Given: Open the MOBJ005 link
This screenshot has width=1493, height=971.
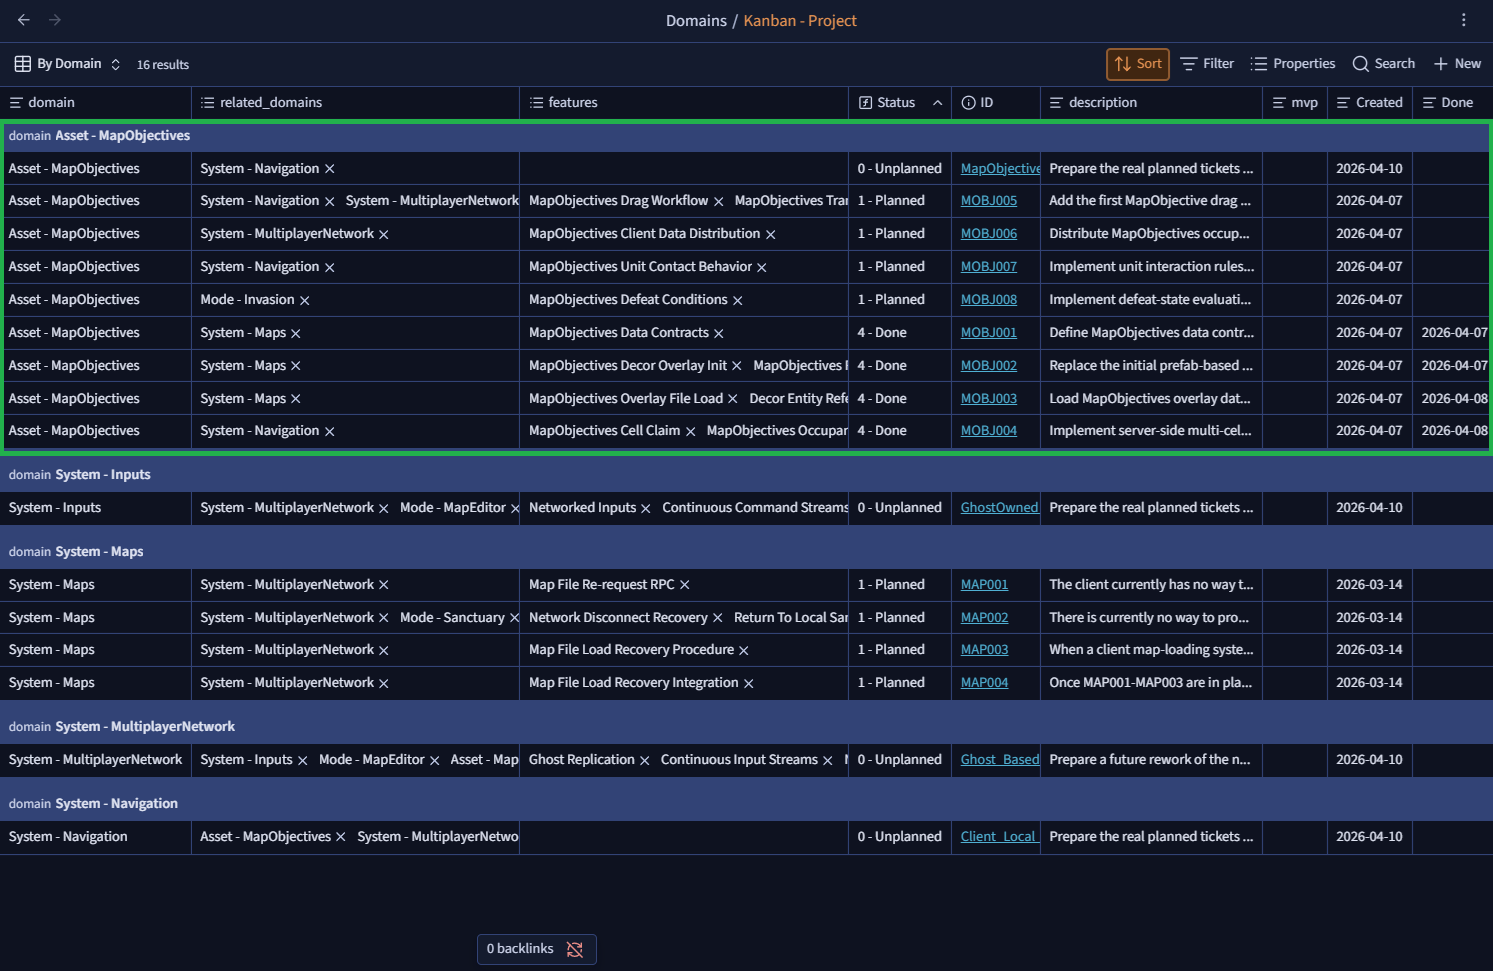Looking at the screenshot, I should point(988,201).
